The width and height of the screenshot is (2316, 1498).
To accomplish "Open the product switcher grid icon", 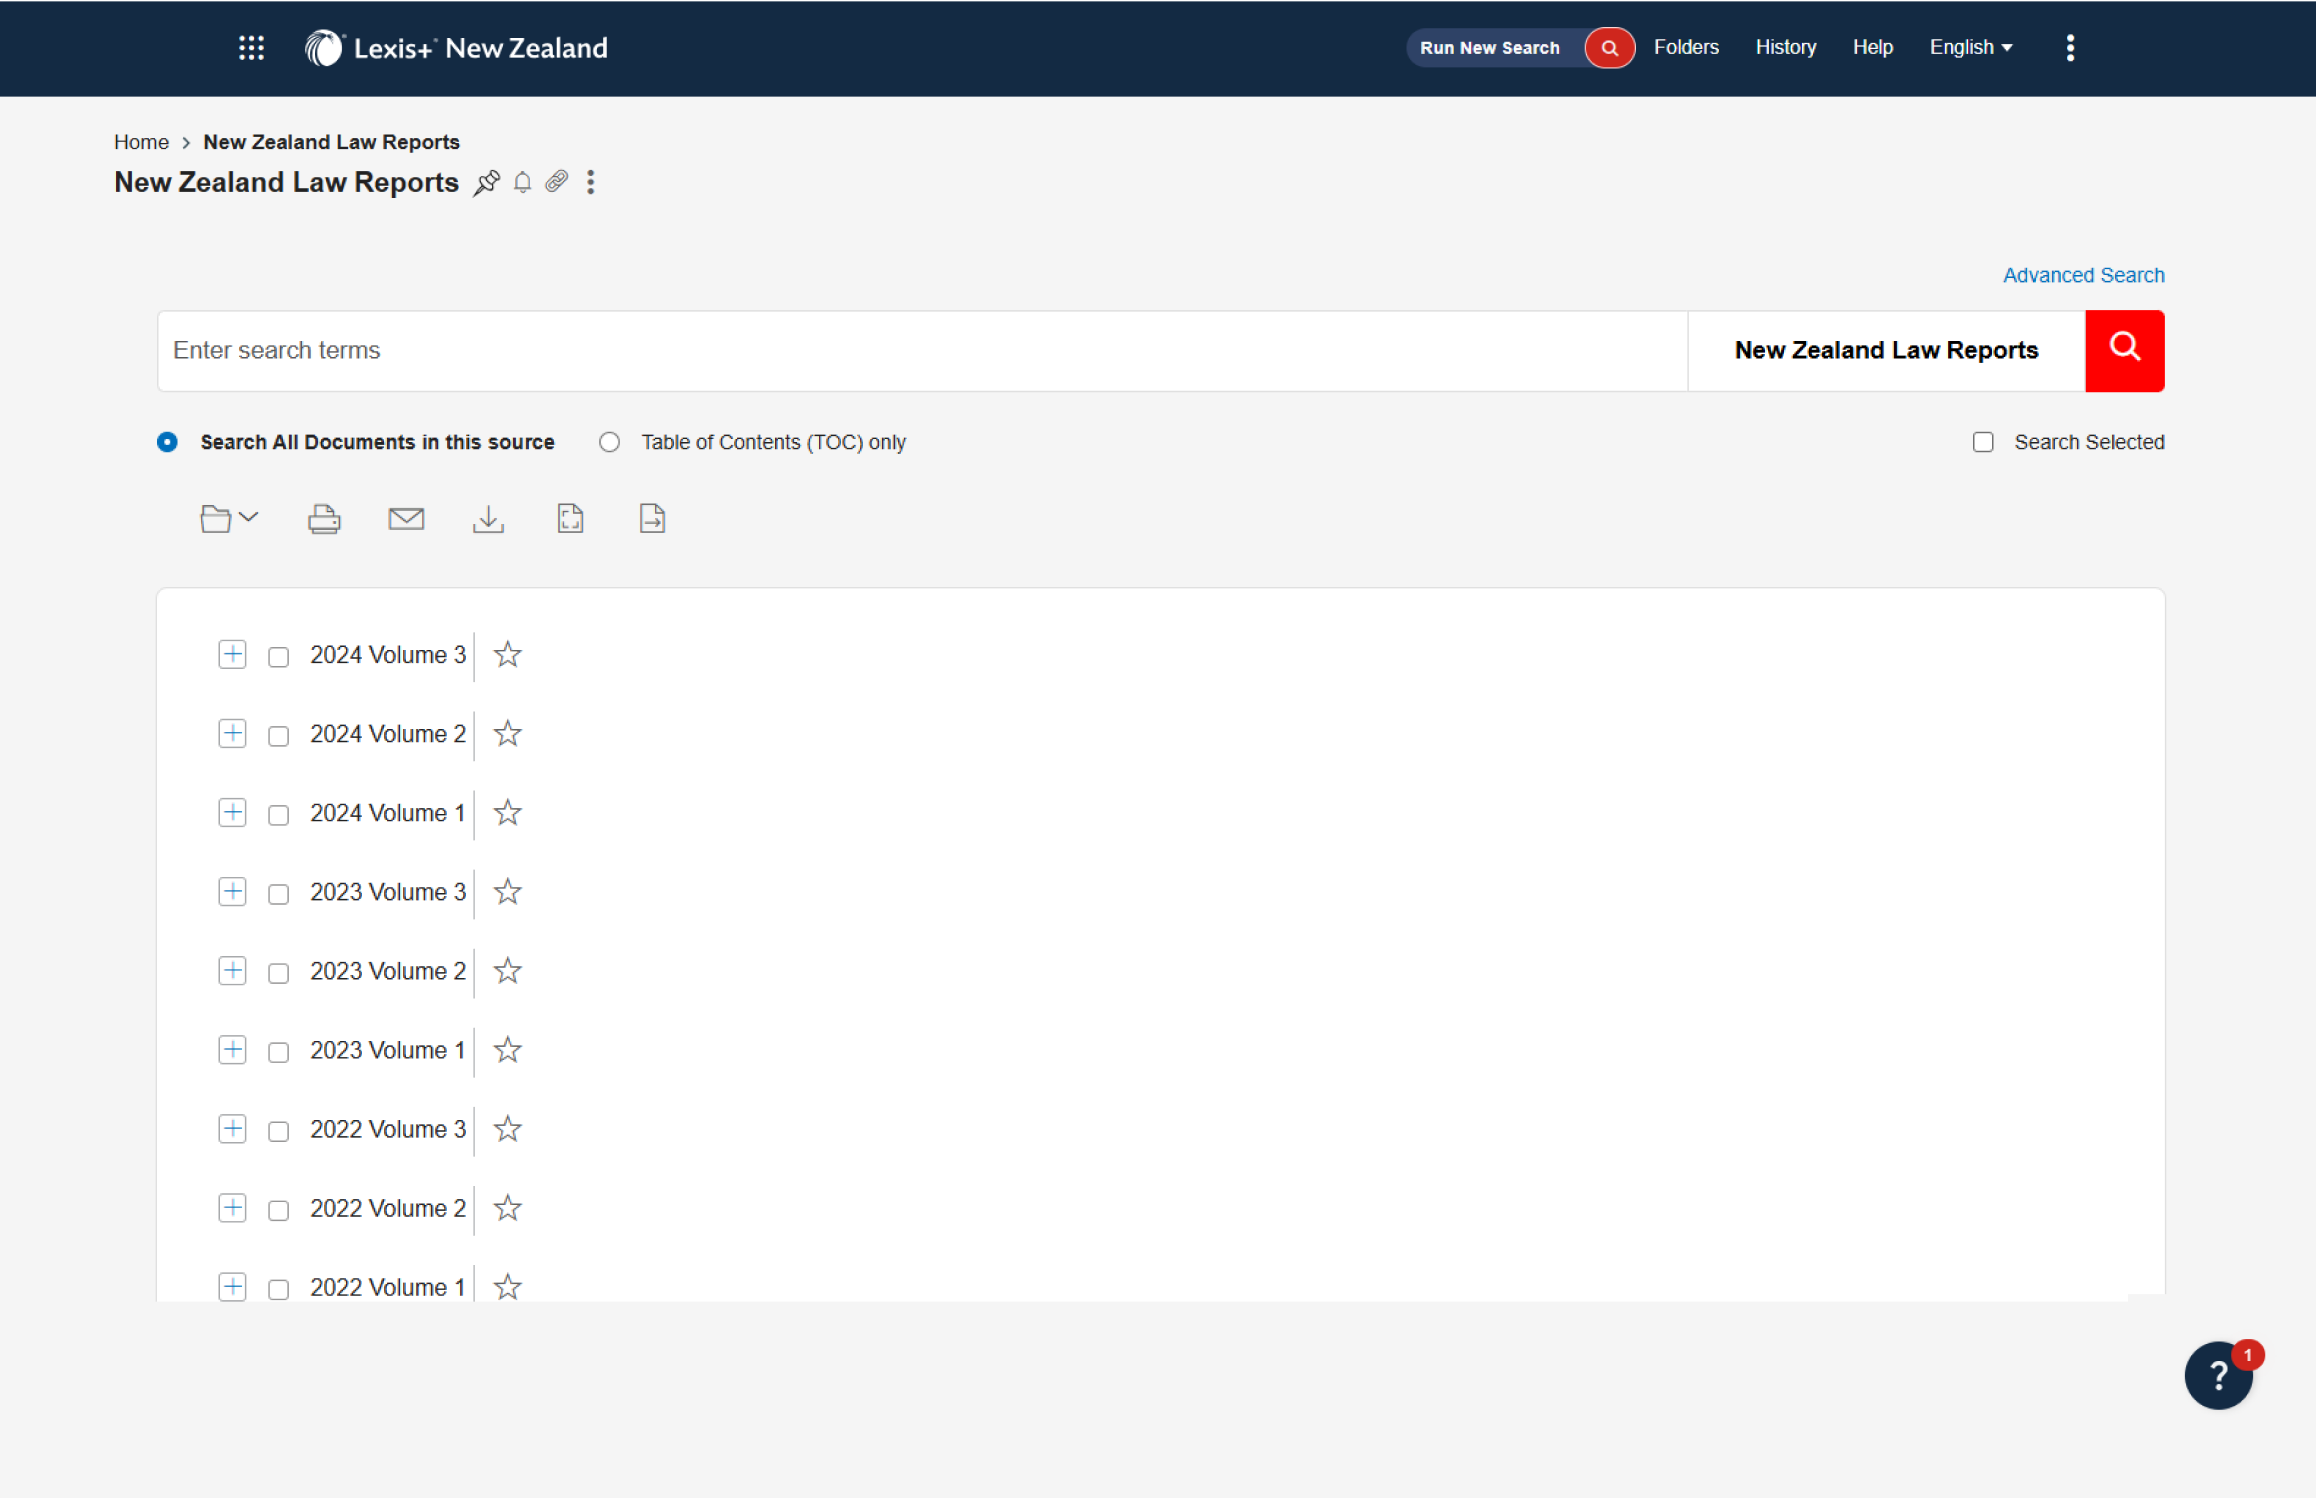I will (251, 48).
